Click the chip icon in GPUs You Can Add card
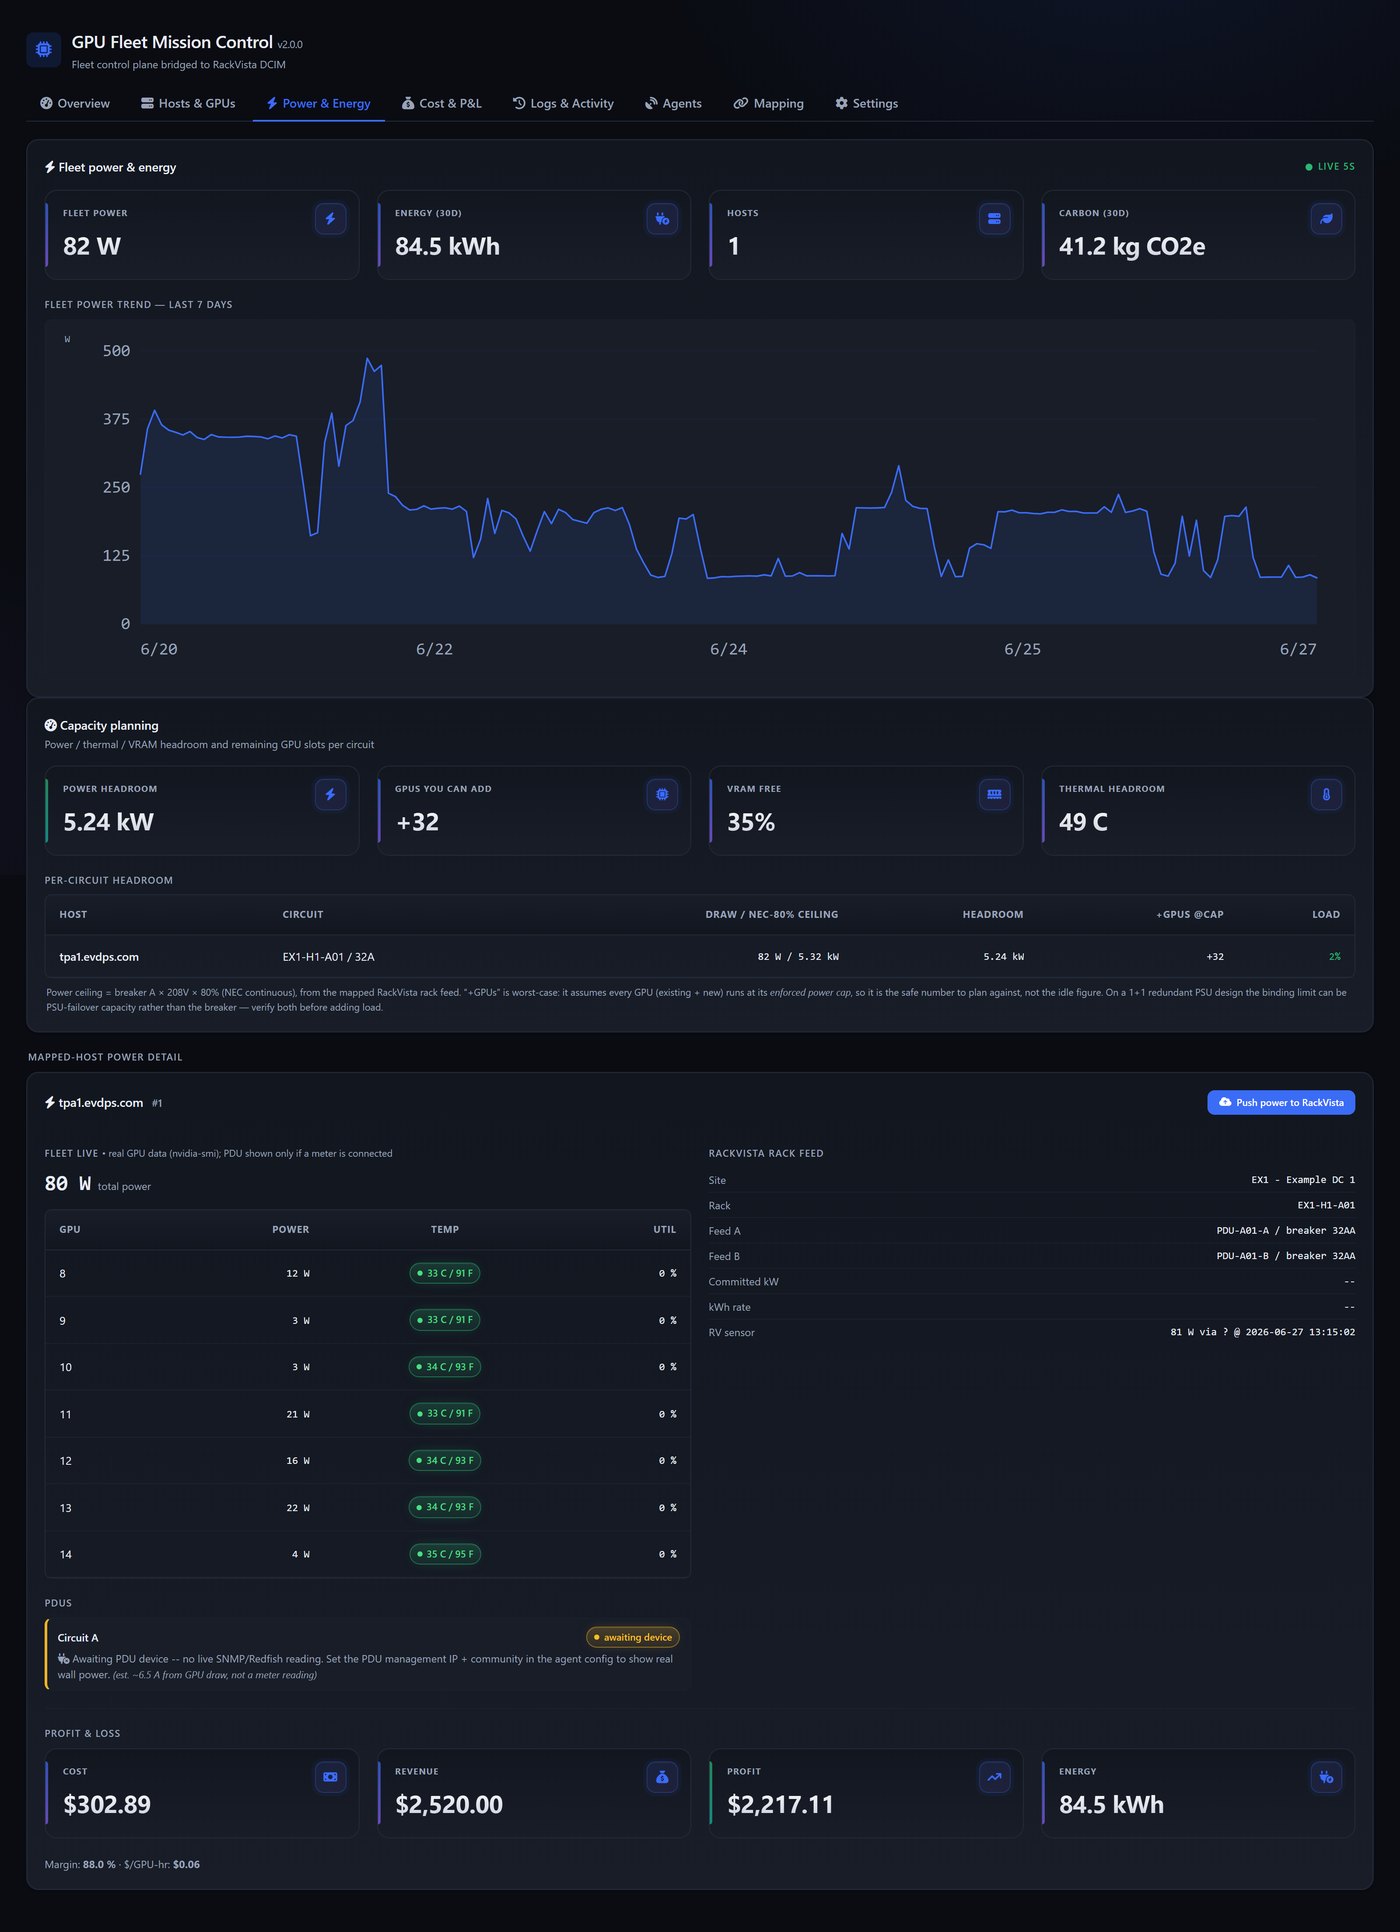Image resolution: width=1400 pixels, height=1932 pixels. (x=662, y=795)
